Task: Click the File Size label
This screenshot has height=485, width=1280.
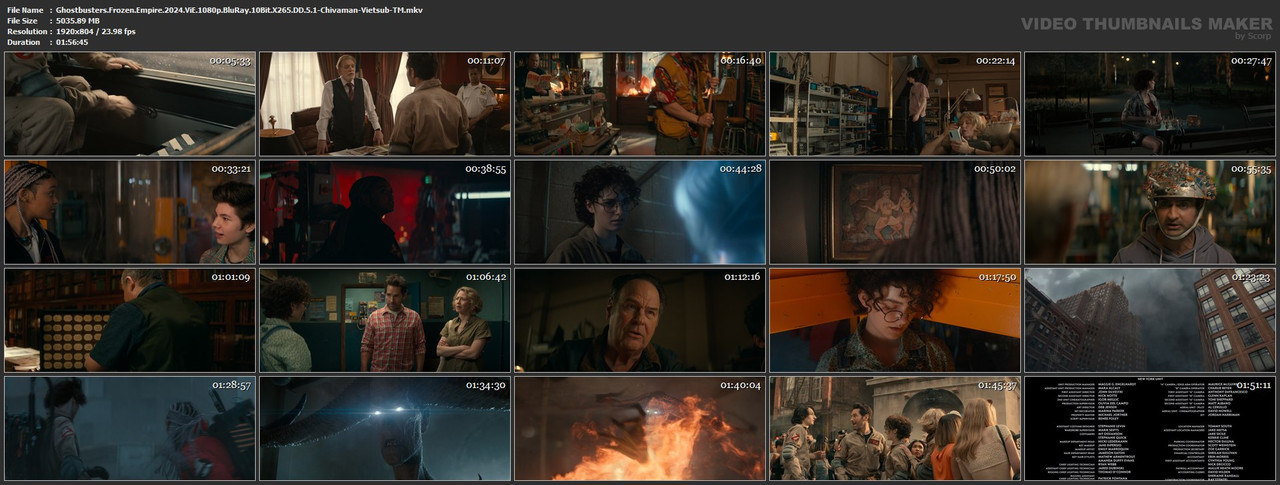Action: [x=22, y=20]
